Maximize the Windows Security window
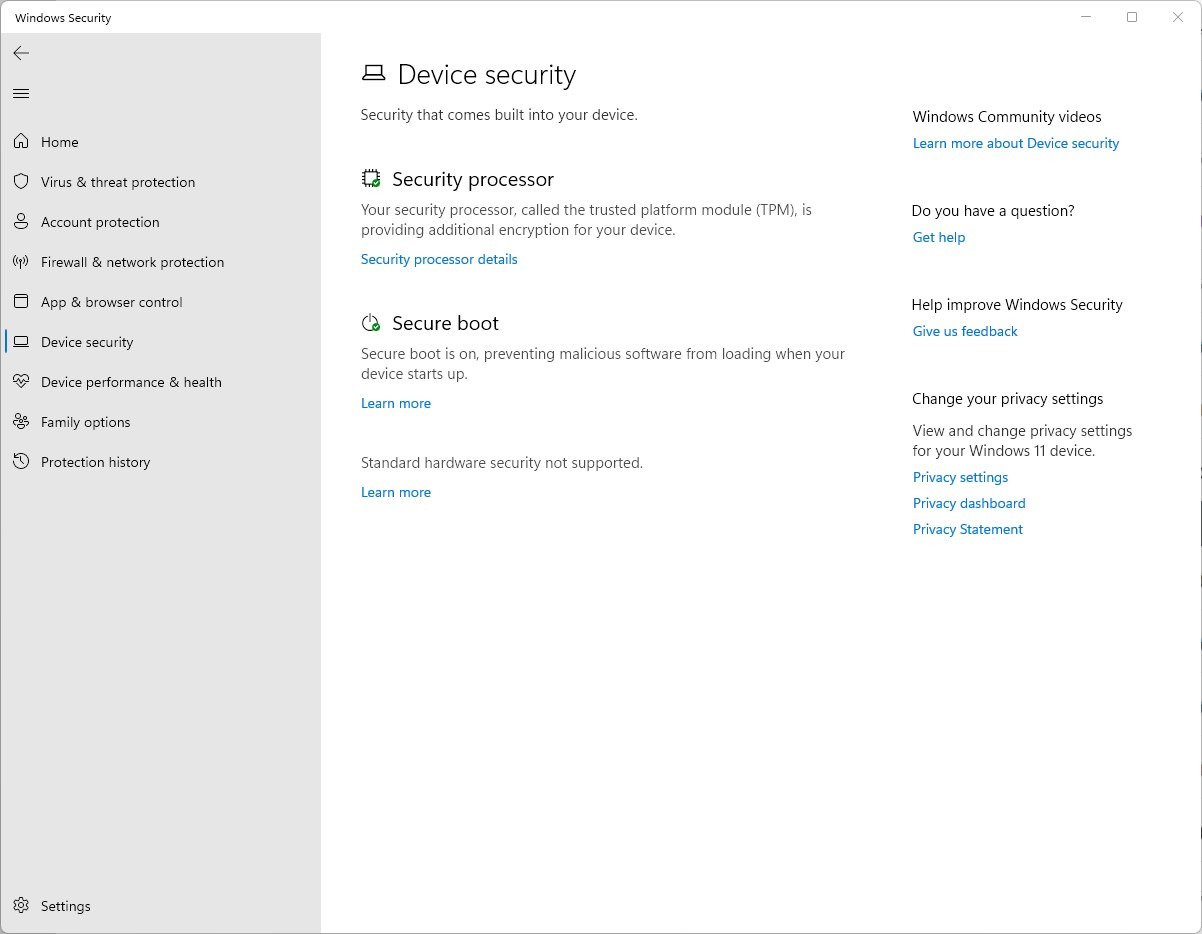1202x934 pixels. tap(1132, 17)
